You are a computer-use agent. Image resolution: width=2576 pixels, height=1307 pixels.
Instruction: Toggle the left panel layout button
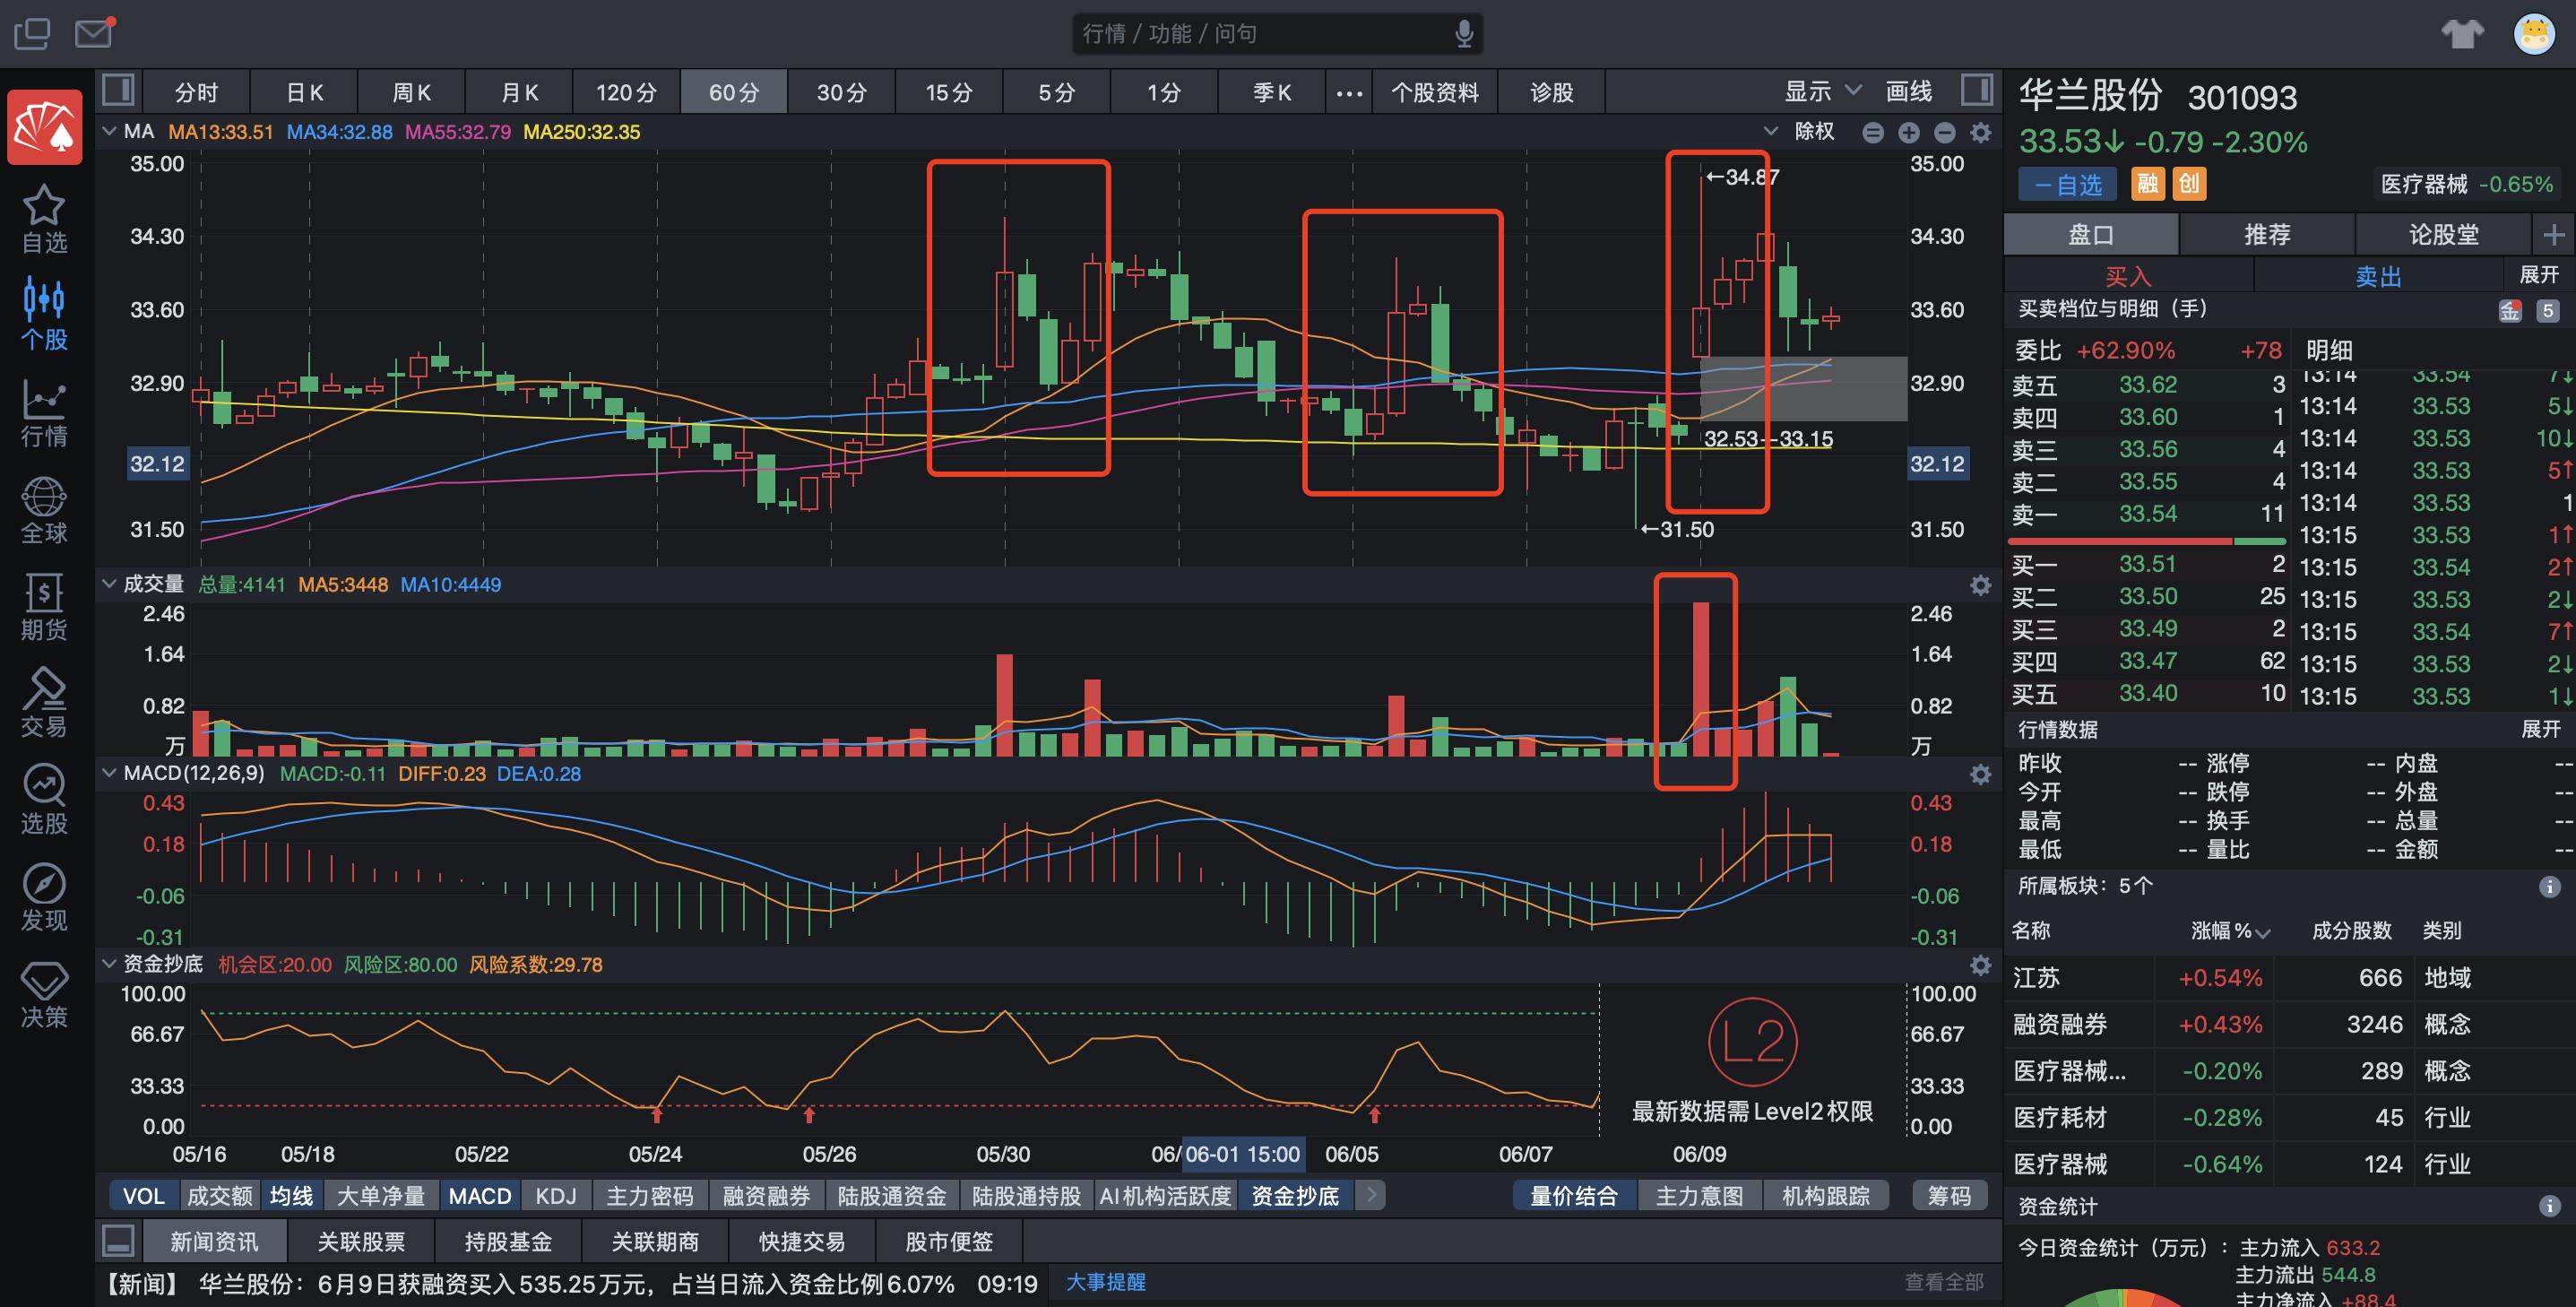pyautogui.click(x=119, y=91)
